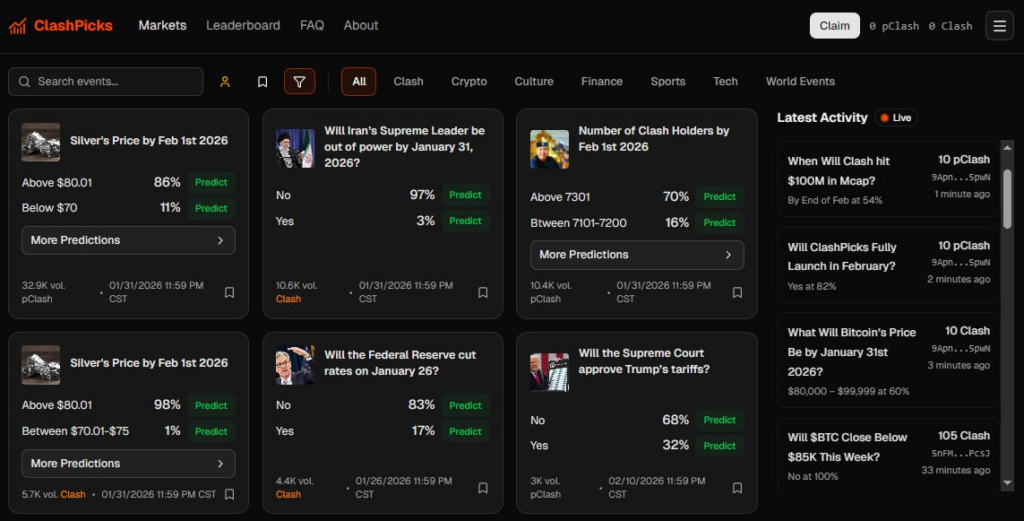The height and width of the screenshot is (521, 1024).
Task: Bookmark the Supreme Court tariffs market
Action: (737, 488)
